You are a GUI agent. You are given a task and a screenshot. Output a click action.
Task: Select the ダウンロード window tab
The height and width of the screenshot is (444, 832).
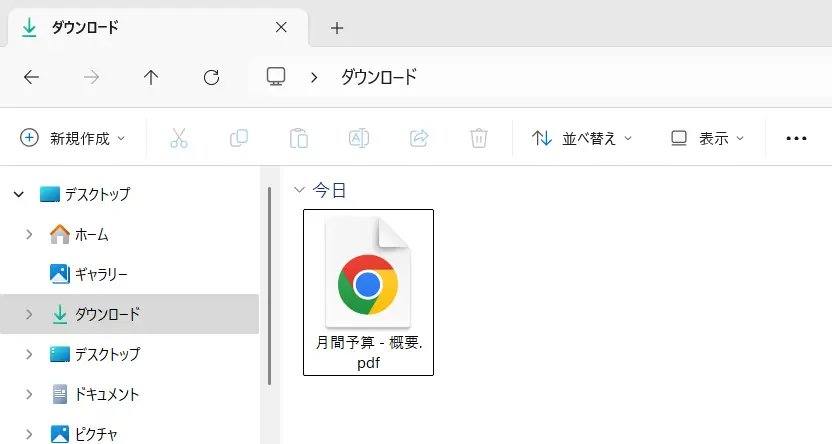click(x=157, y=28)
